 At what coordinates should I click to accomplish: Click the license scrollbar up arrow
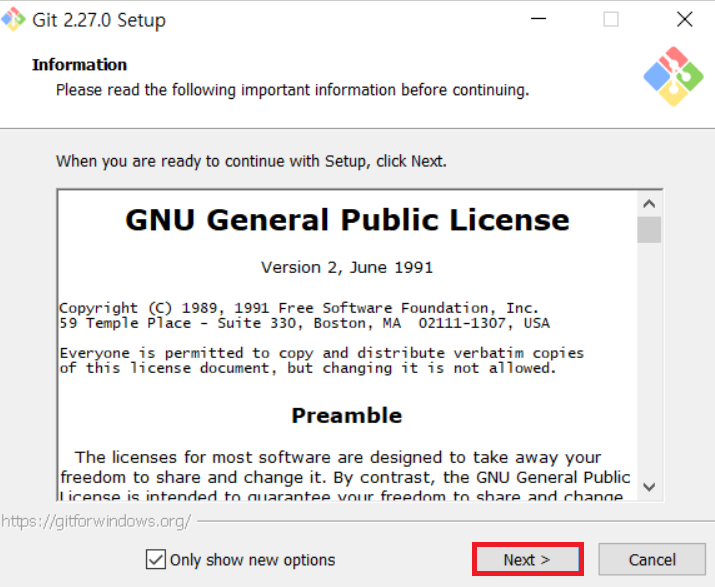649,203
